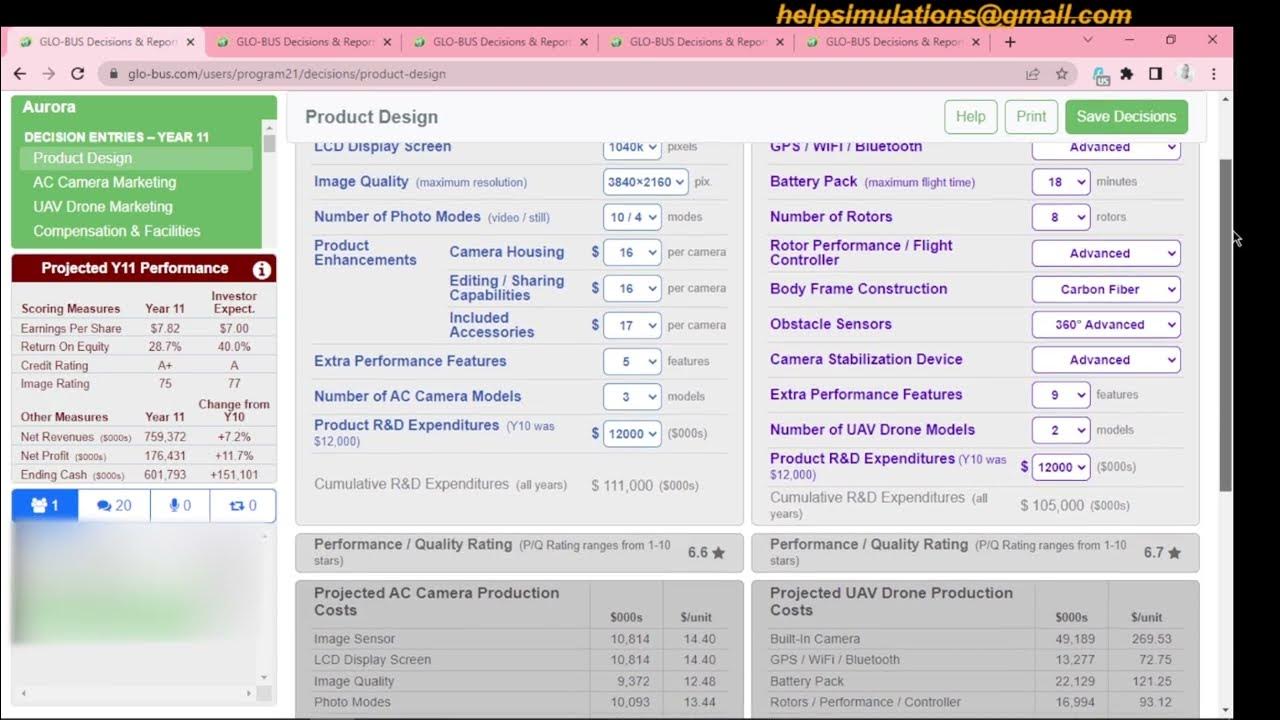Open Number of AC Camera Models dropdown

coord(632,396)
